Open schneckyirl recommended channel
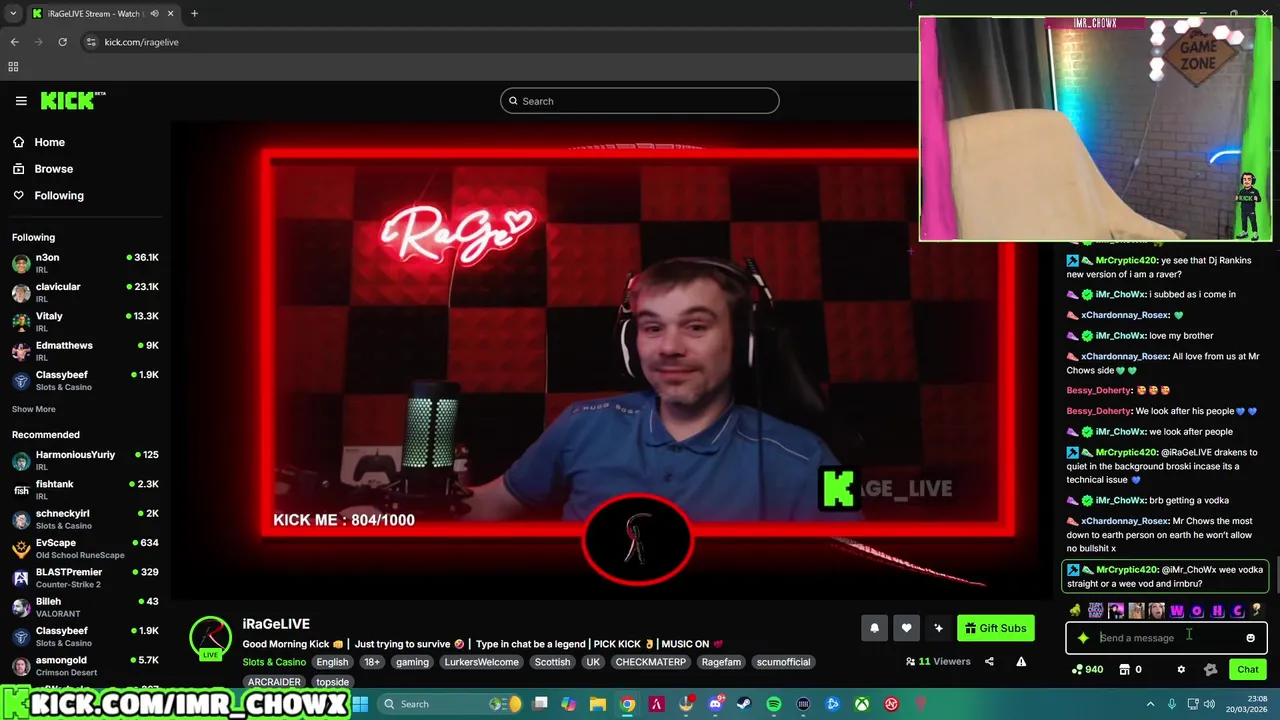This screenshot has height=720, width=1280. 85,519
